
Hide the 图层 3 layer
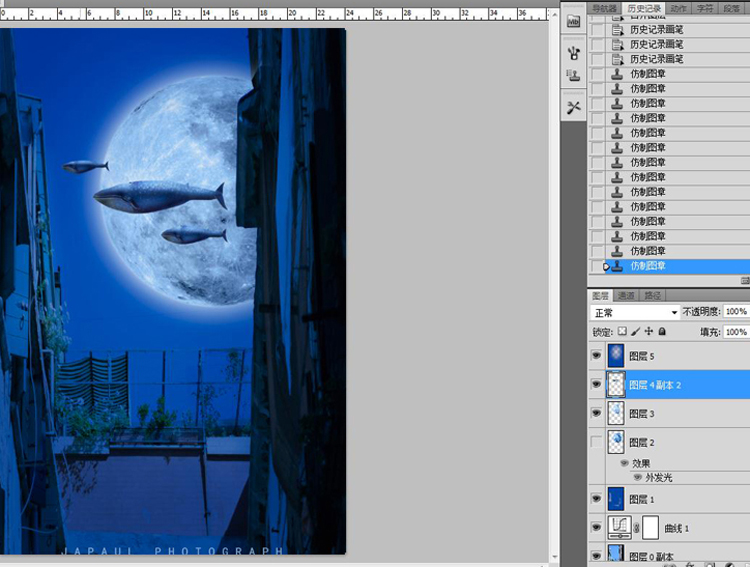pos(596,413)
